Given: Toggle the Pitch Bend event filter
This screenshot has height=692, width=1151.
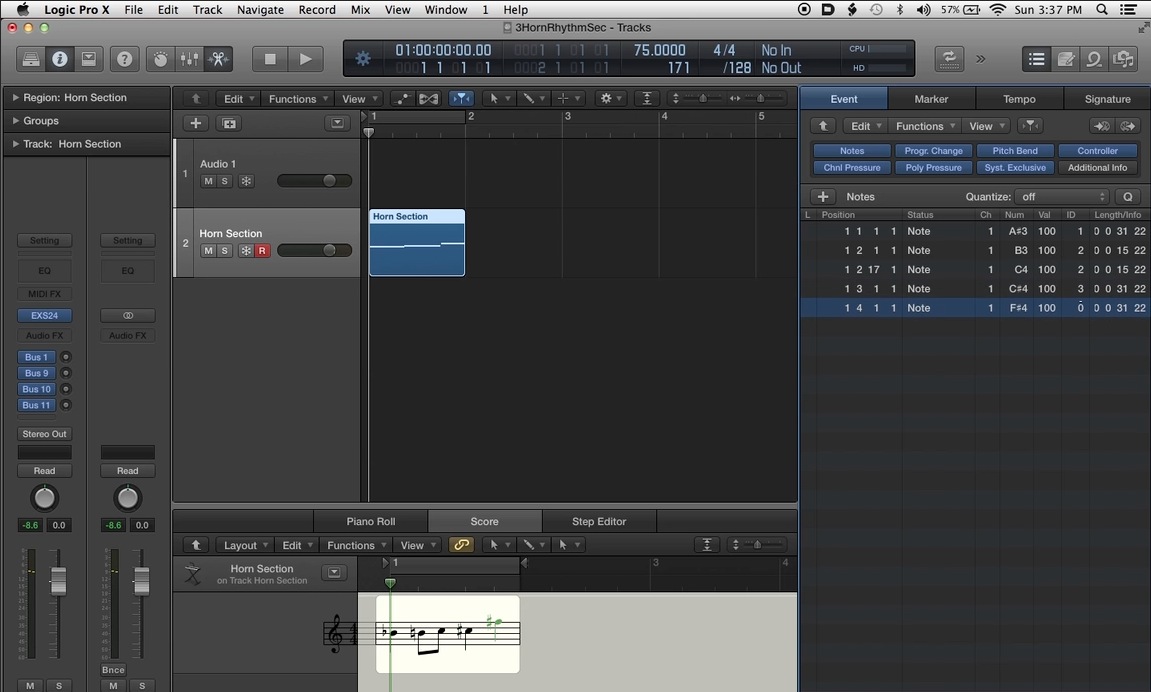Looking at the screenshot, I should pyautogui.click(x=1014, y=151).
